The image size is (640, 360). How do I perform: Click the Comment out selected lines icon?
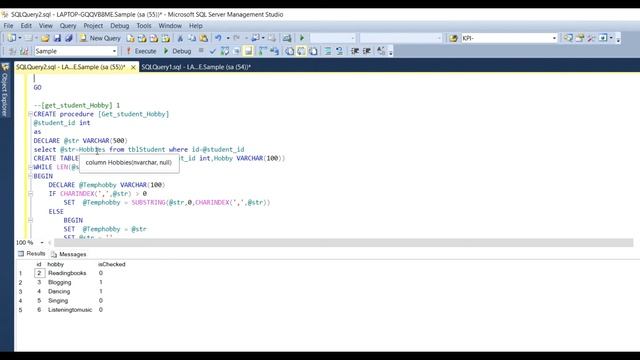click(327, 51)
